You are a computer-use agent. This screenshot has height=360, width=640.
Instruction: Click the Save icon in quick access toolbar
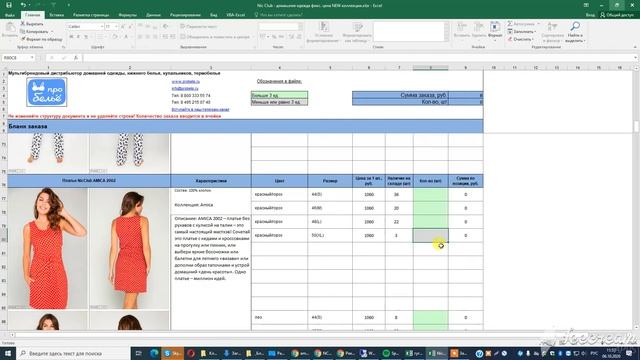click(9, 5)
